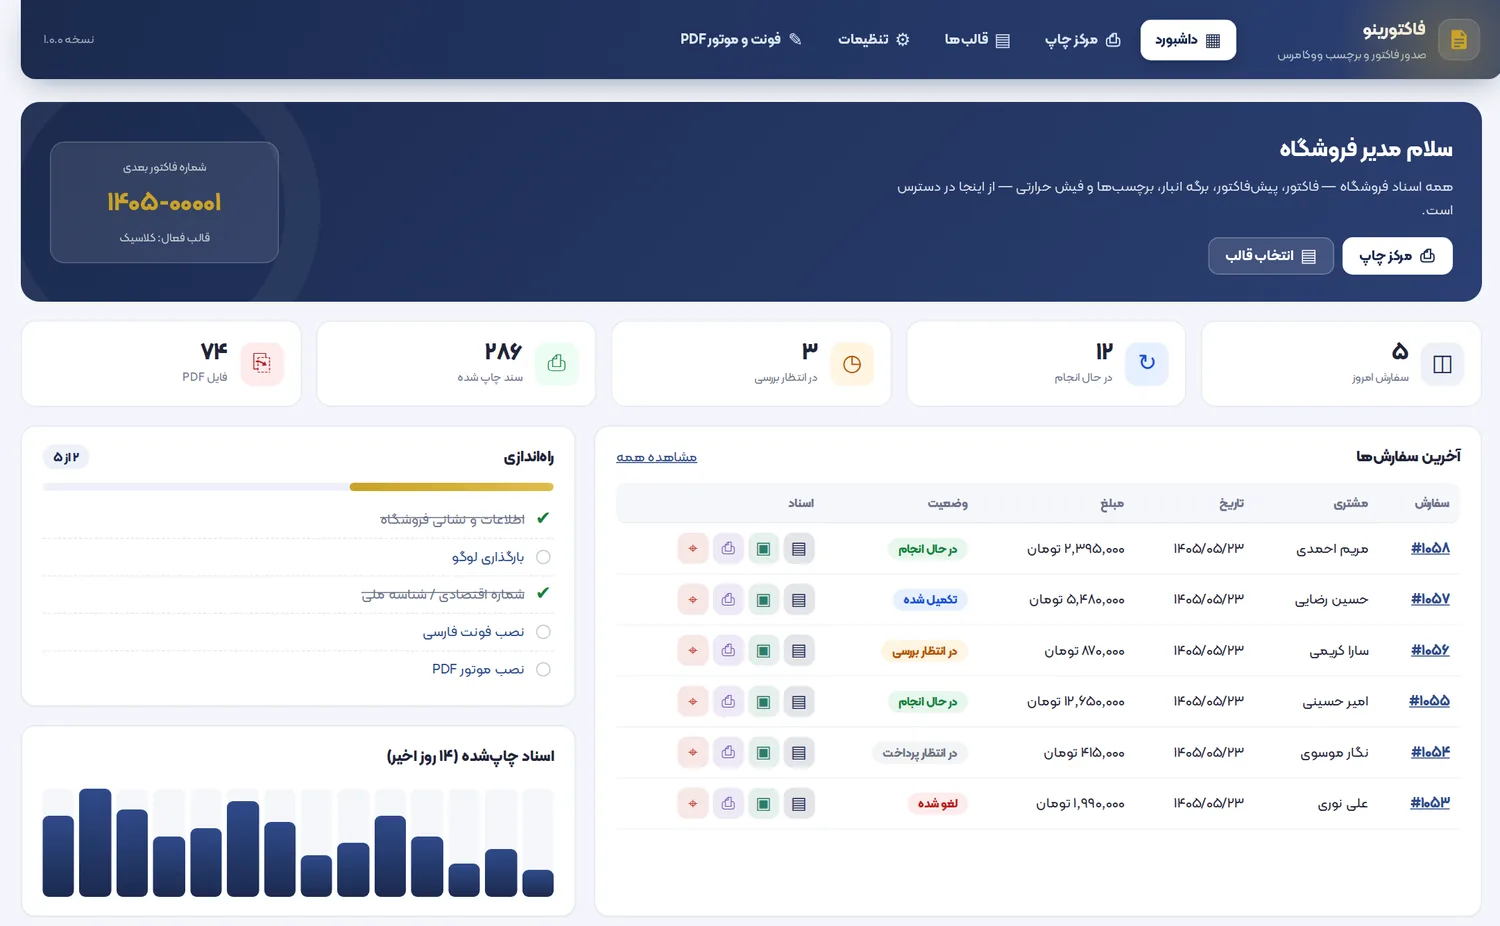
Task: Open the 'قالب‌ها' templates menu item
Action: (x=977, y=40)
